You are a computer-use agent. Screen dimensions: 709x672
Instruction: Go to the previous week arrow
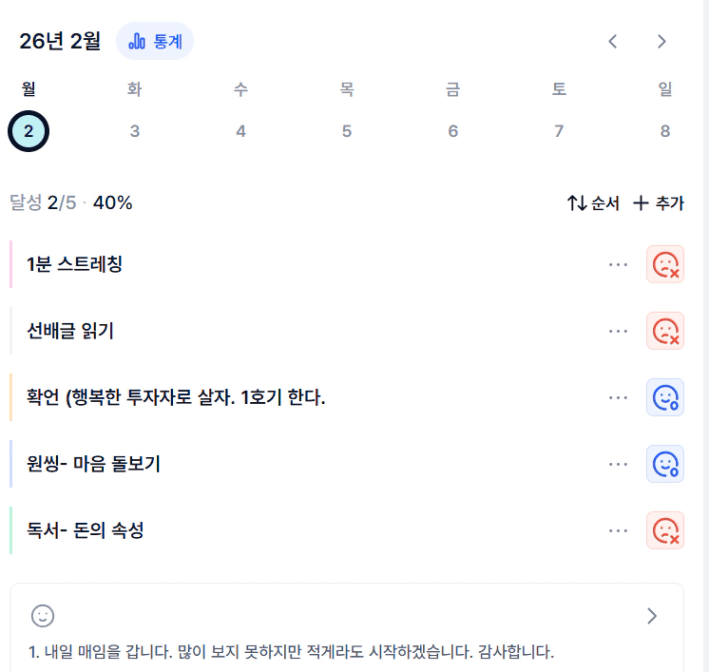coord(613,42)
